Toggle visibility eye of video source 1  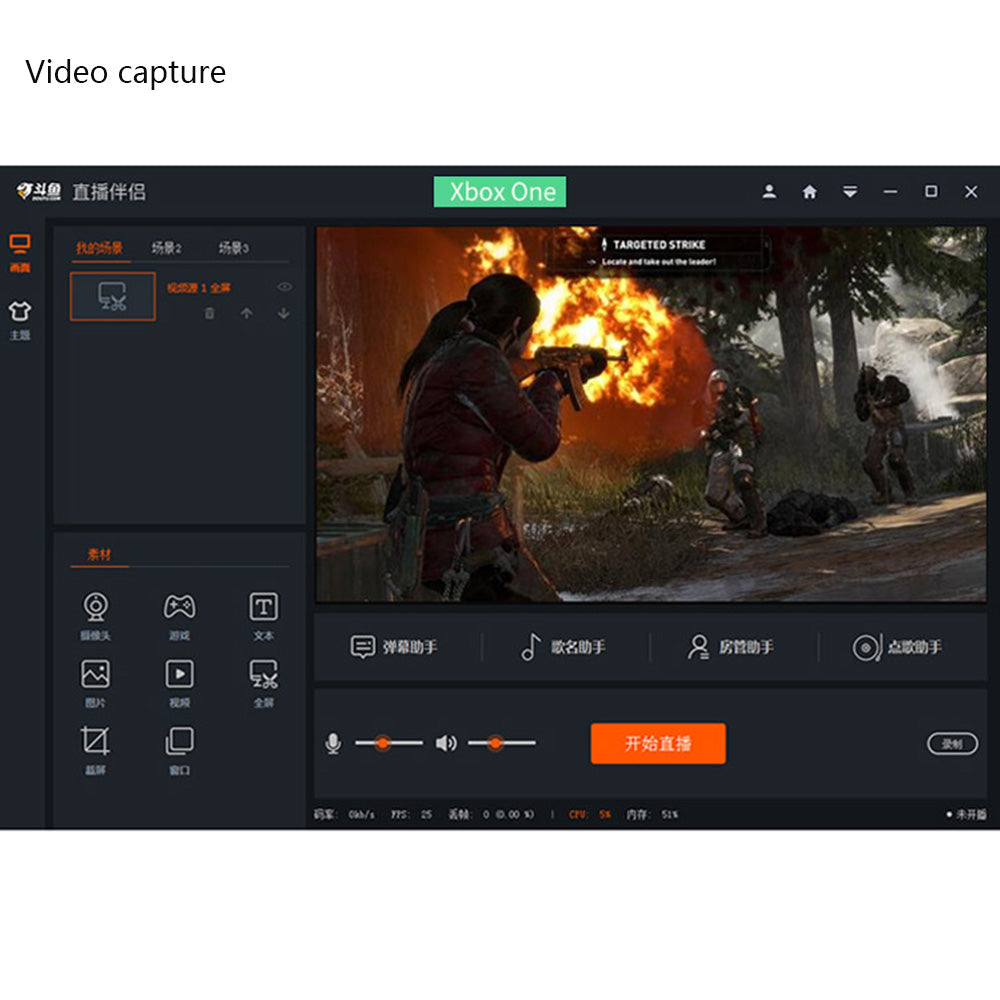(285, 287)
